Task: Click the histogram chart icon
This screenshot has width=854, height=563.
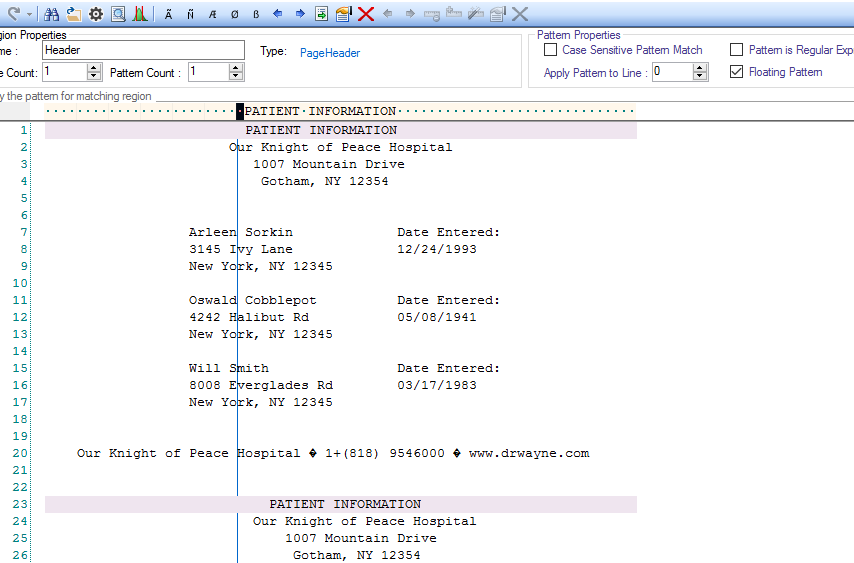Action: (x=140, y=14)
